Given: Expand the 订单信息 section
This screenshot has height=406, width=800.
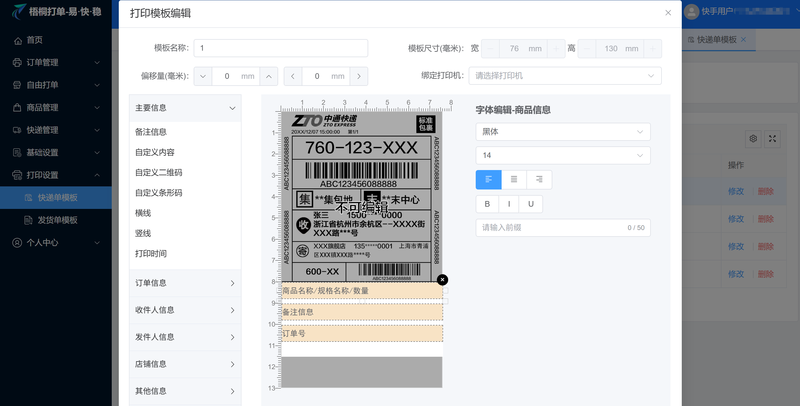Looking at the screenshot, I should click(x=185, y=283).
